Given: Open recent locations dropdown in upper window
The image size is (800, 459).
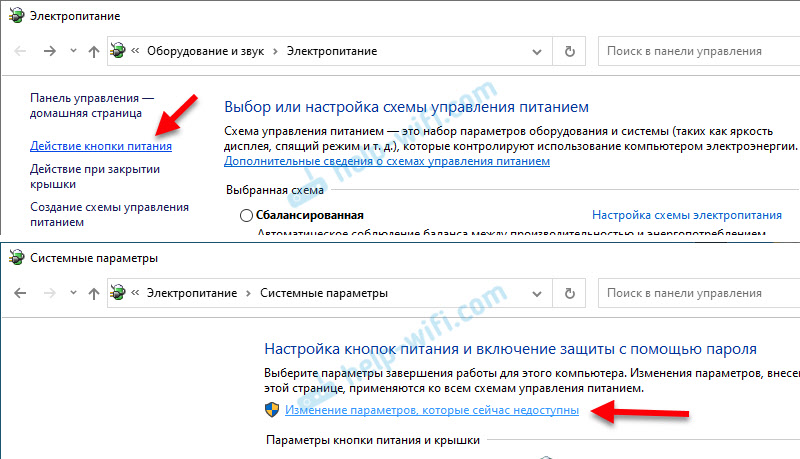Looking at the screenshot, I should click(x=73, y=50).
